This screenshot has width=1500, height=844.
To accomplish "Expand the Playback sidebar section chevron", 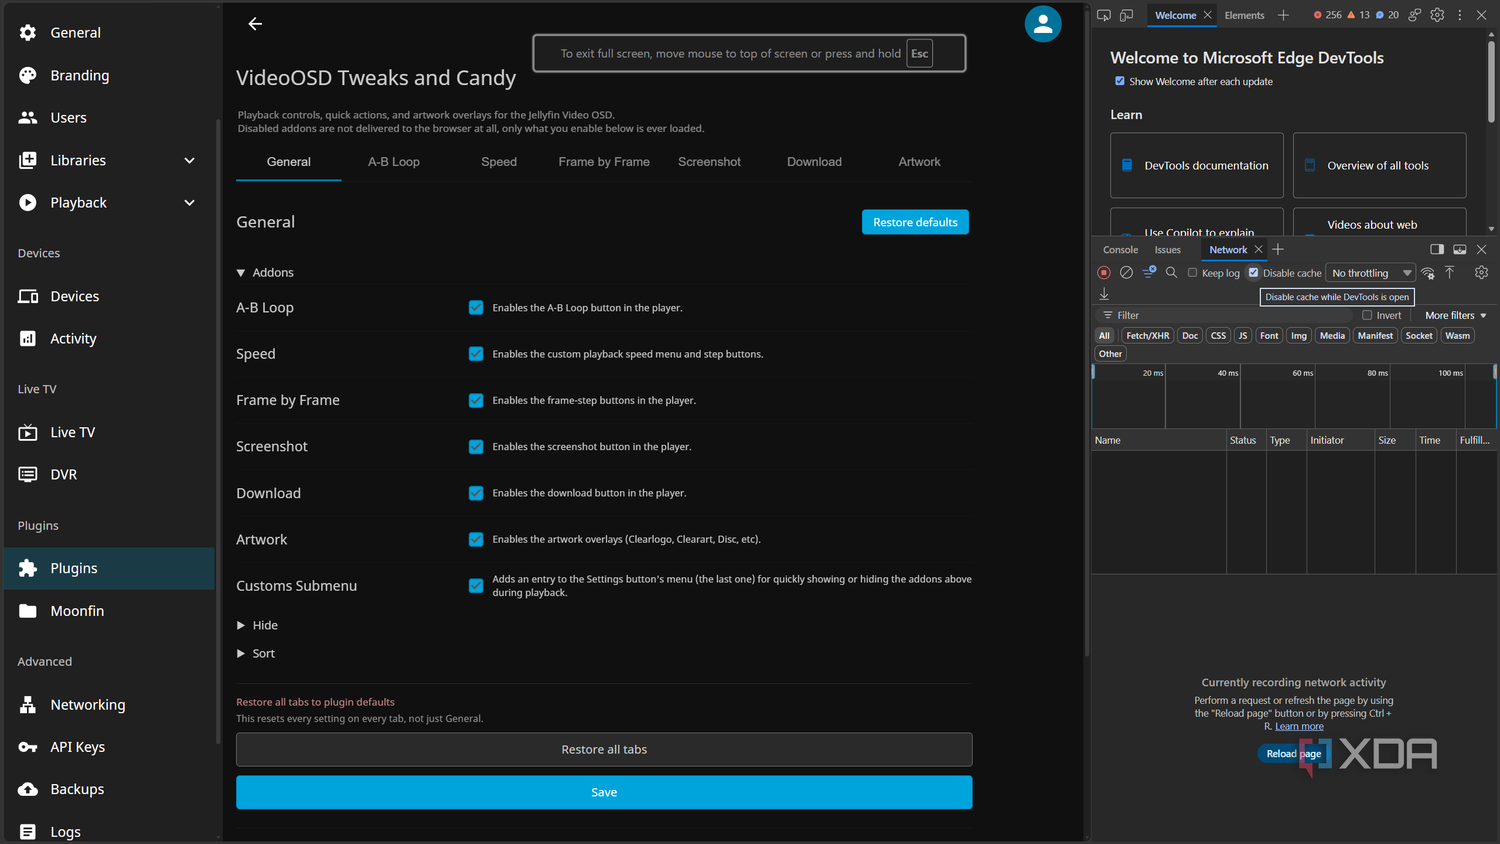I will pos(189,203).
